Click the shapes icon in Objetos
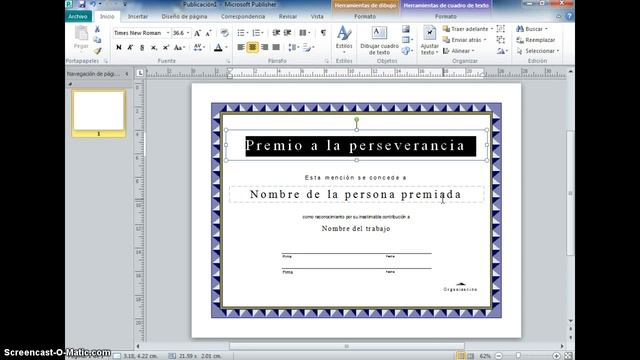The height and width of the screenshot is (360, 640). tap(407, 51)
